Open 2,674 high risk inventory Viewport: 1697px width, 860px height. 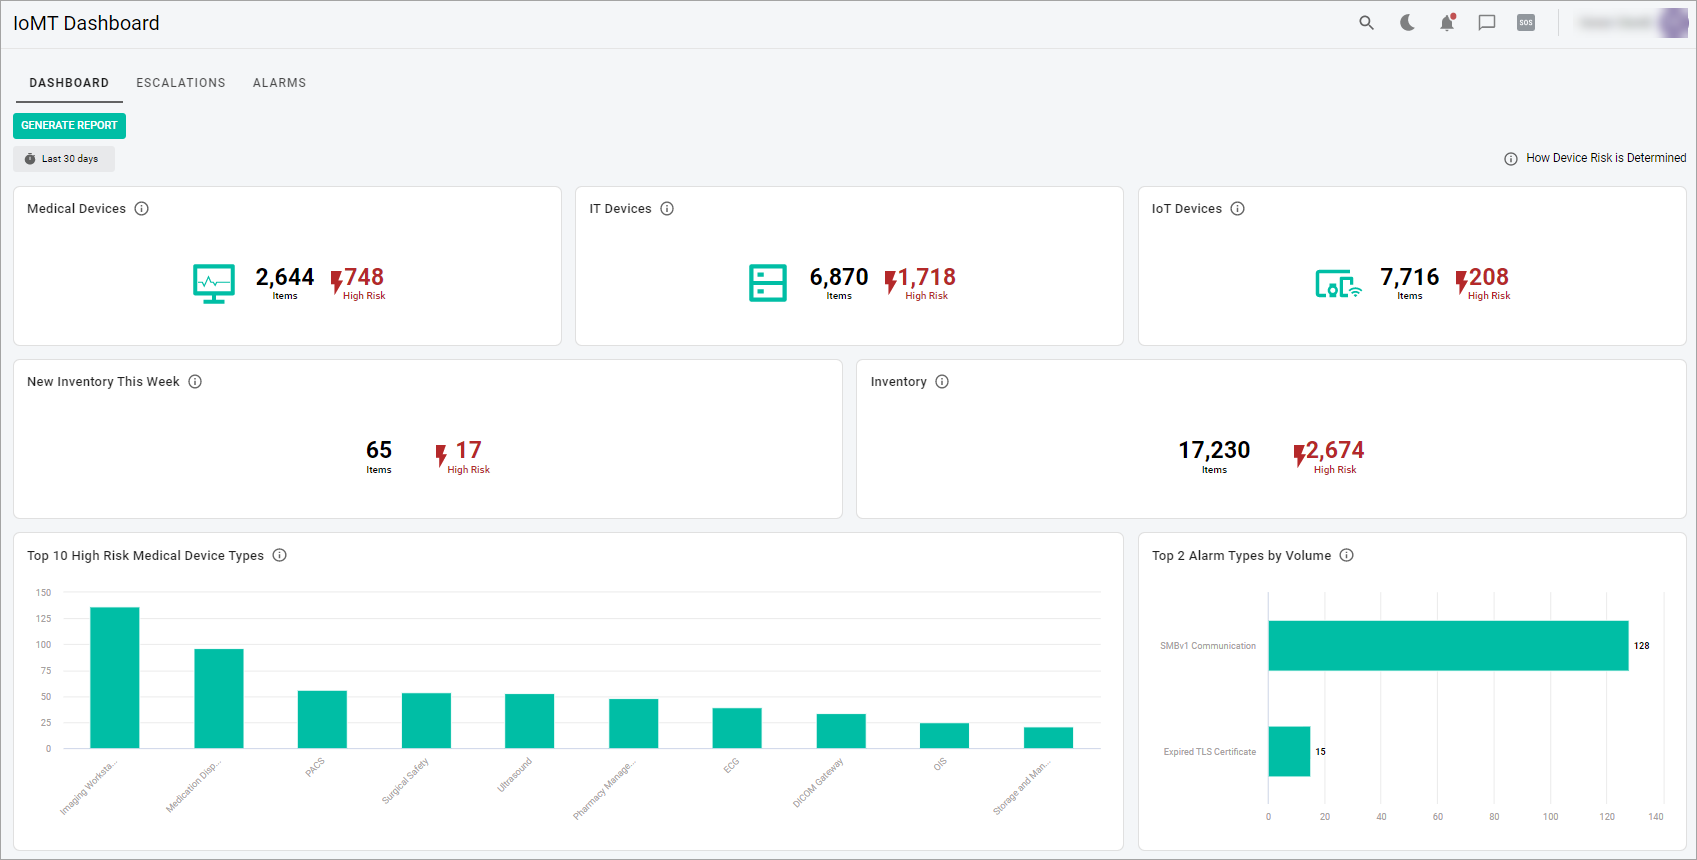(x=1329, y=456)
